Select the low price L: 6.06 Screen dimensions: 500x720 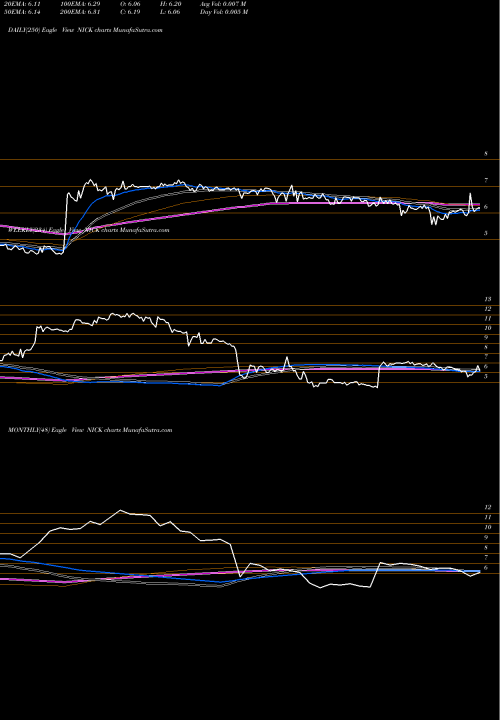[170, 12]
